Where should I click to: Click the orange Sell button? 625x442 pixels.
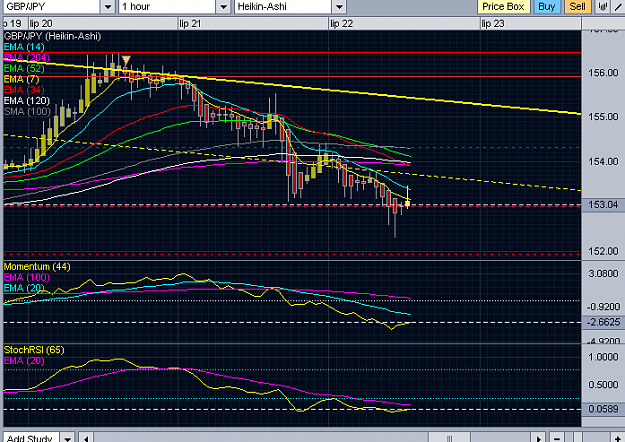[x=577, y=6]
